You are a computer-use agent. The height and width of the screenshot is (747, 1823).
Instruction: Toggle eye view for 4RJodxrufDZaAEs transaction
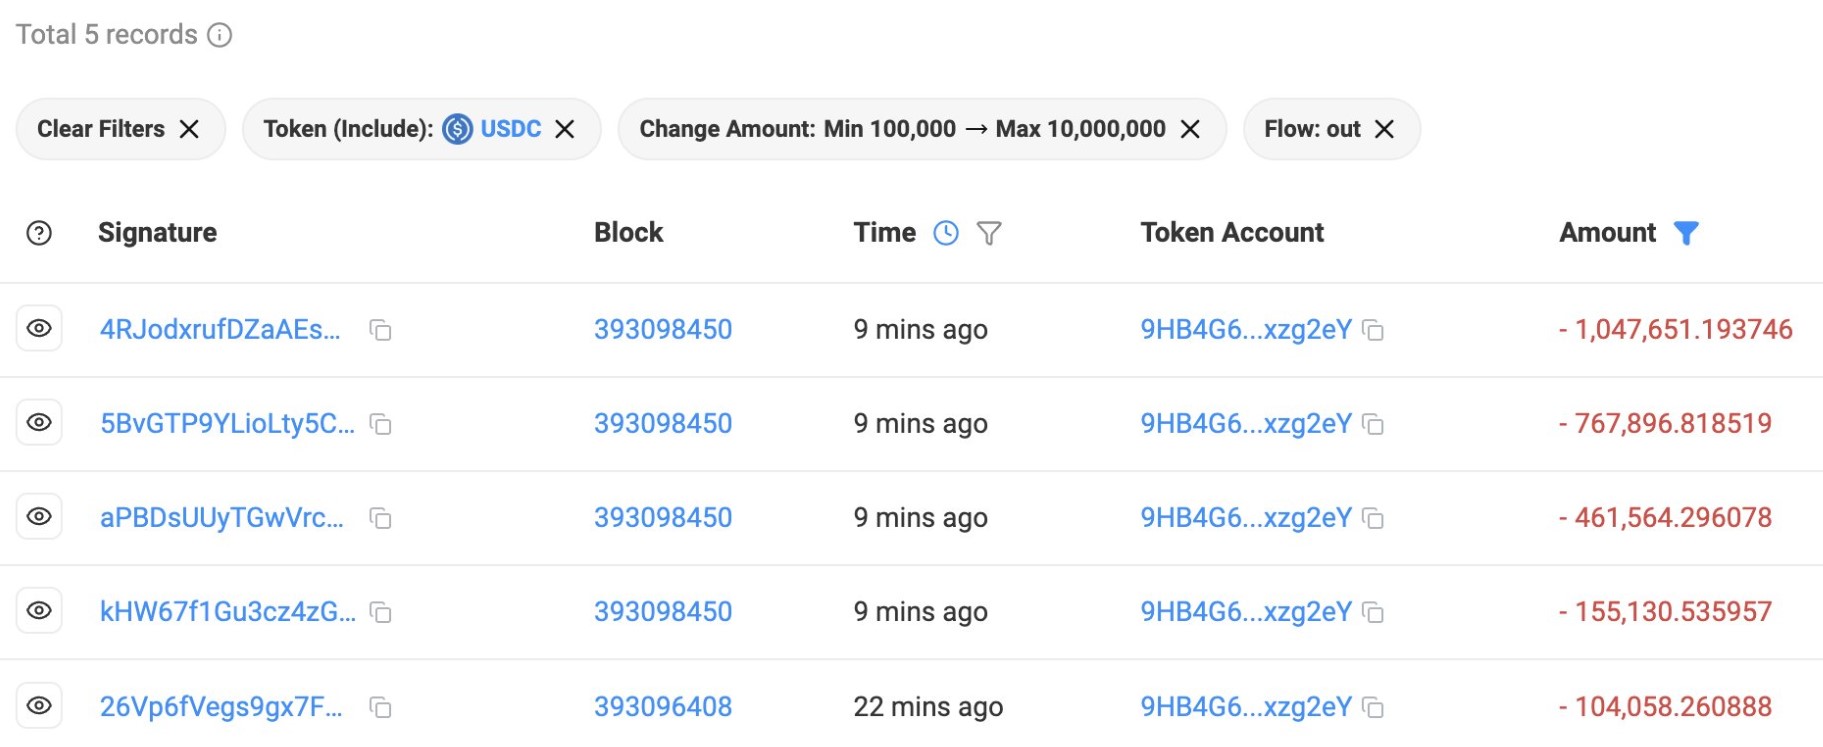pos(39,329)
